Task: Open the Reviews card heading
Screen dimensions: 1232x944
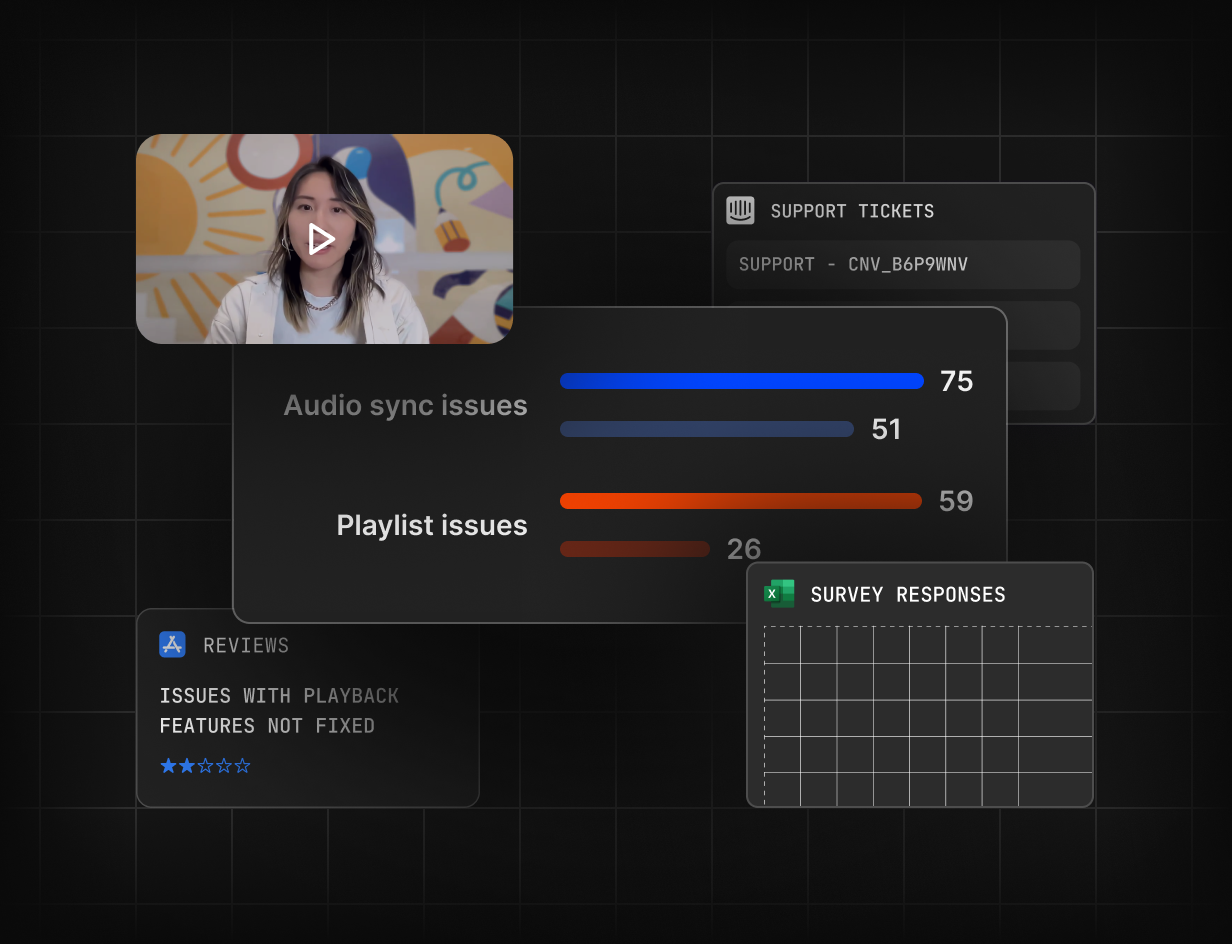Action: (x=246, y=645)
